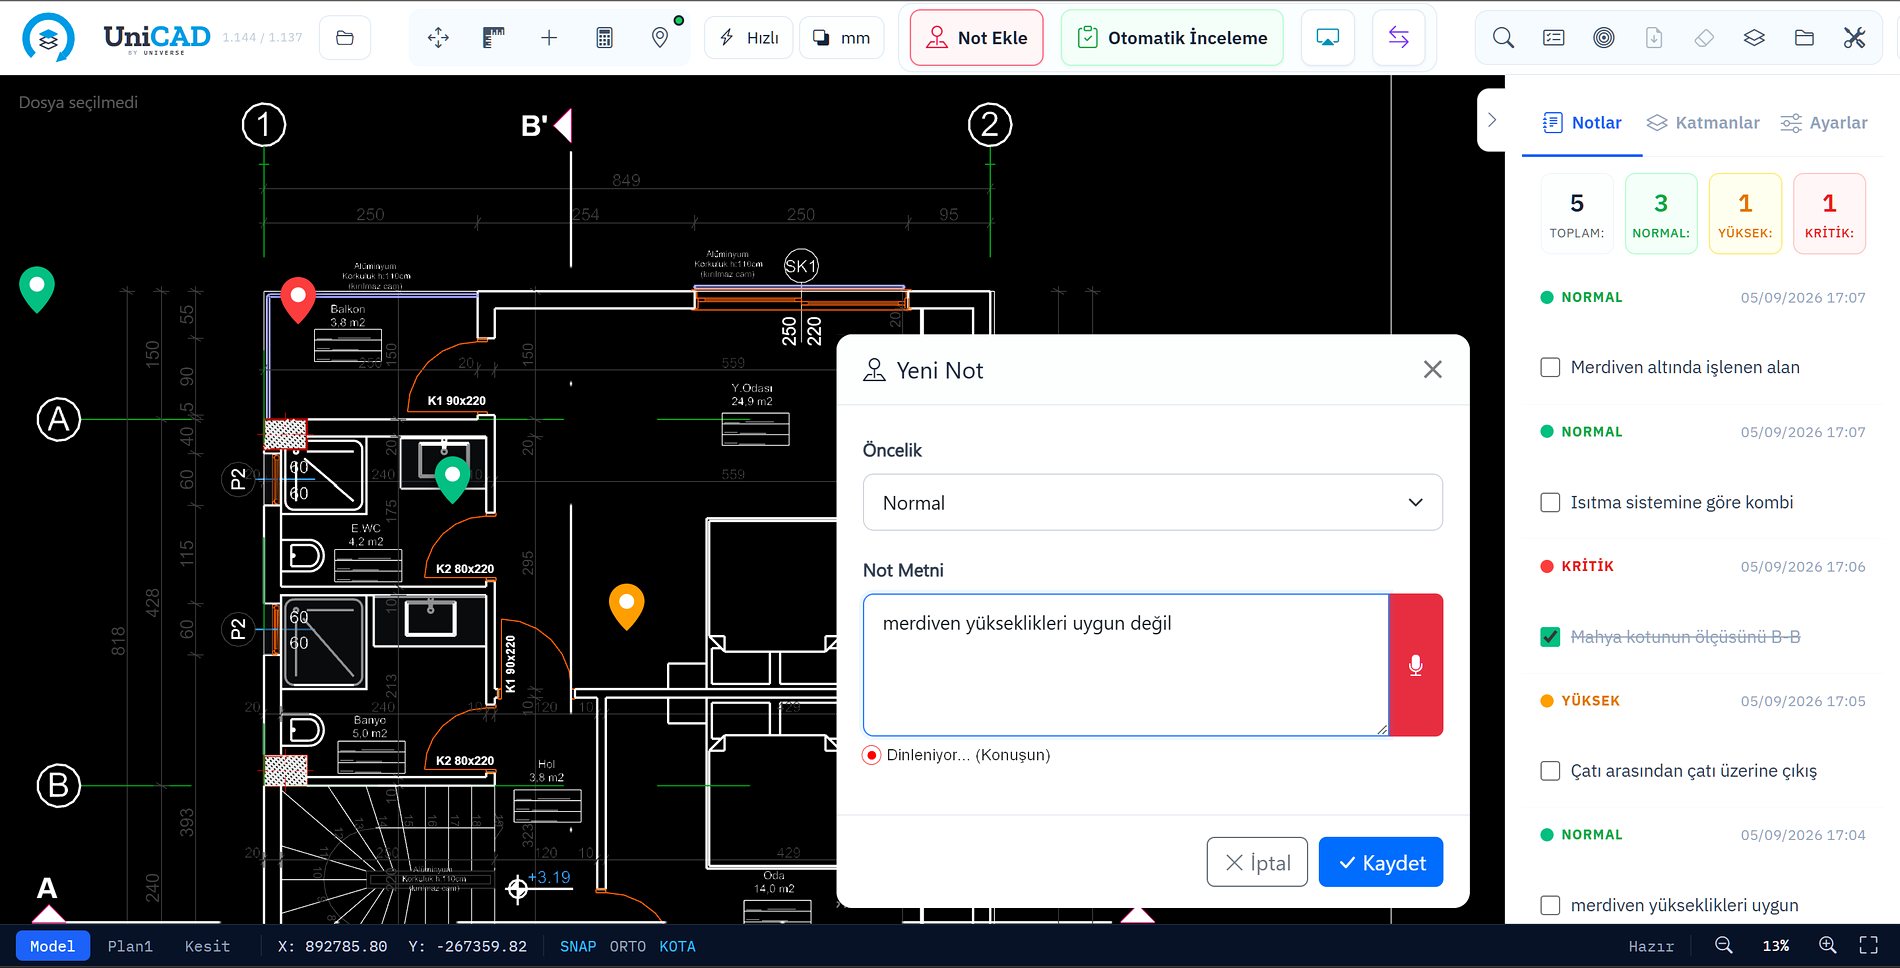
Task: Switch to the Ayarlar tab
Action: pyautogui.click(x=1824, y=123)
